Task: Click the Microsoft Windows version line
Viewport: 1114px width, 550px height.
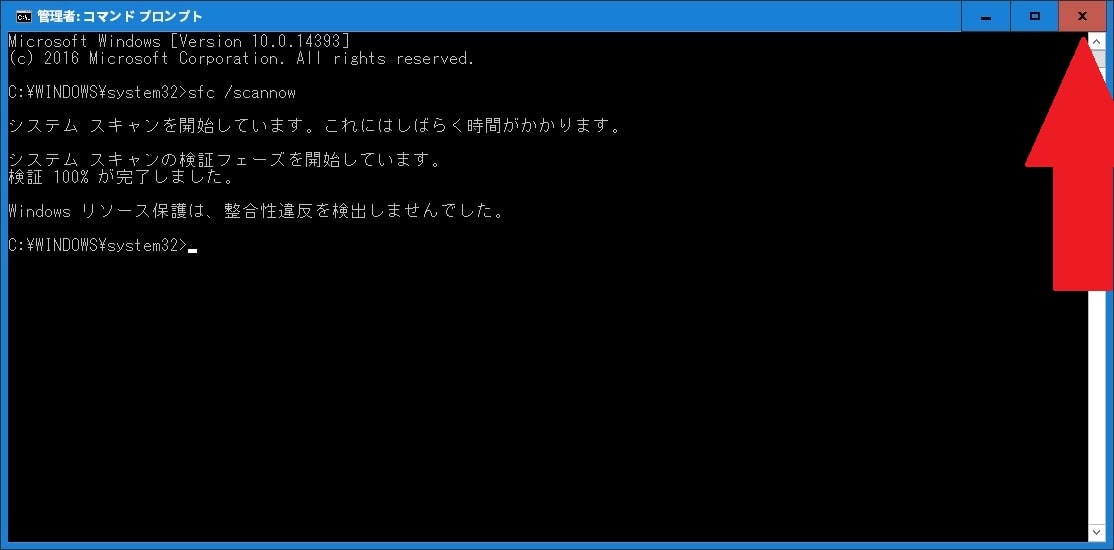Action: [x=178, y=41]
